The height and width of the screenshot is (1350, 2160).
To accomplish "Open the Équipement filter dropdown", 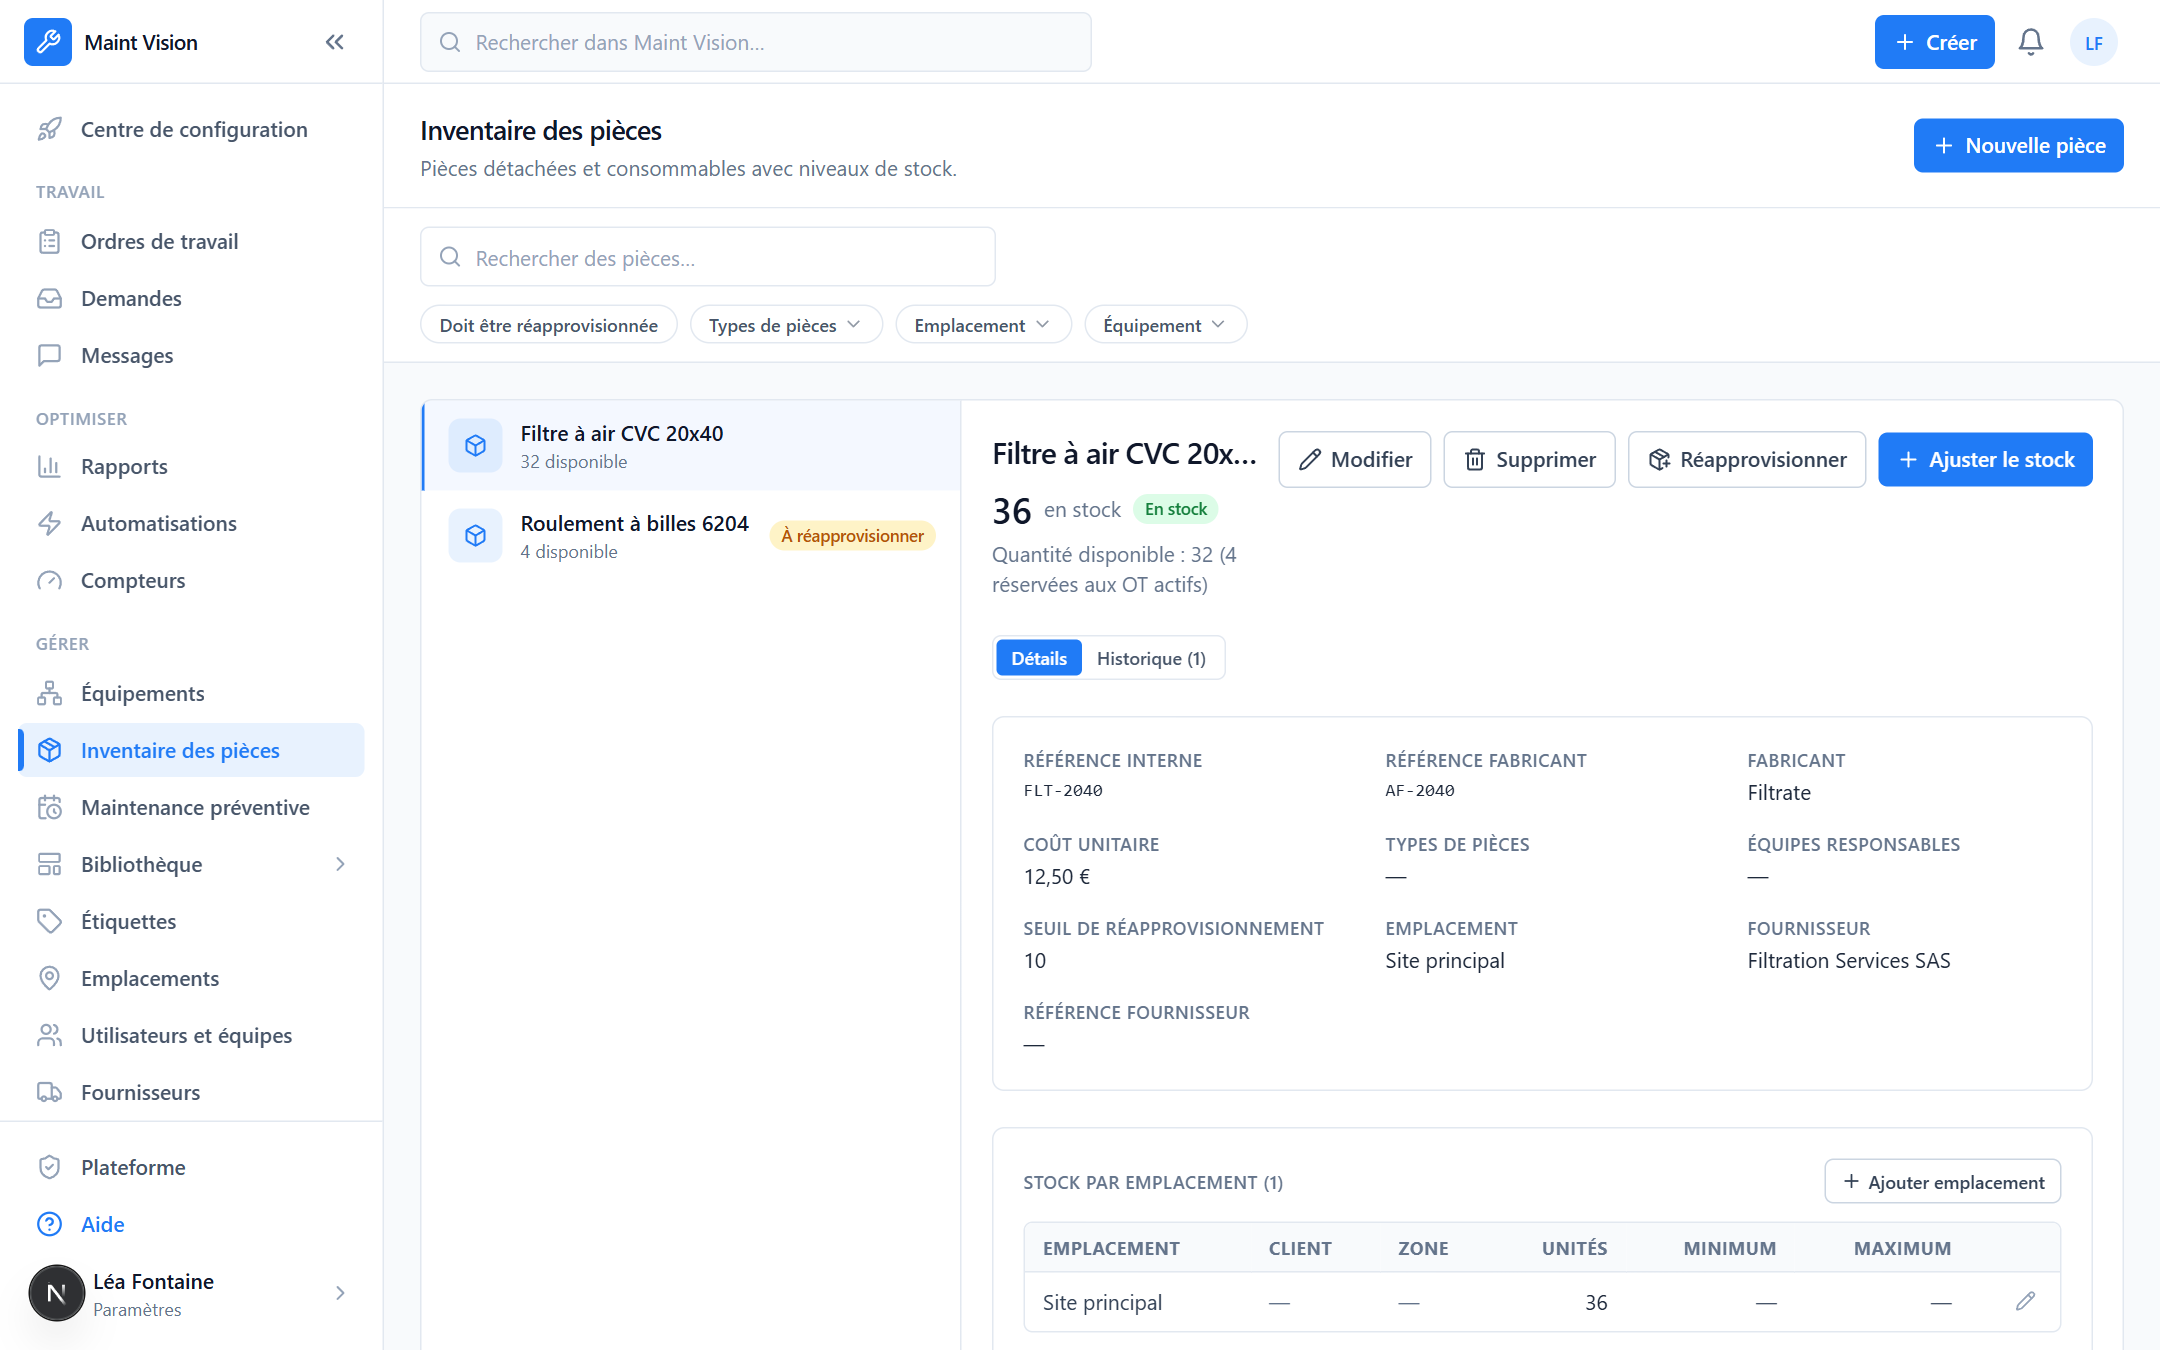I will (x=1165, y=325).
